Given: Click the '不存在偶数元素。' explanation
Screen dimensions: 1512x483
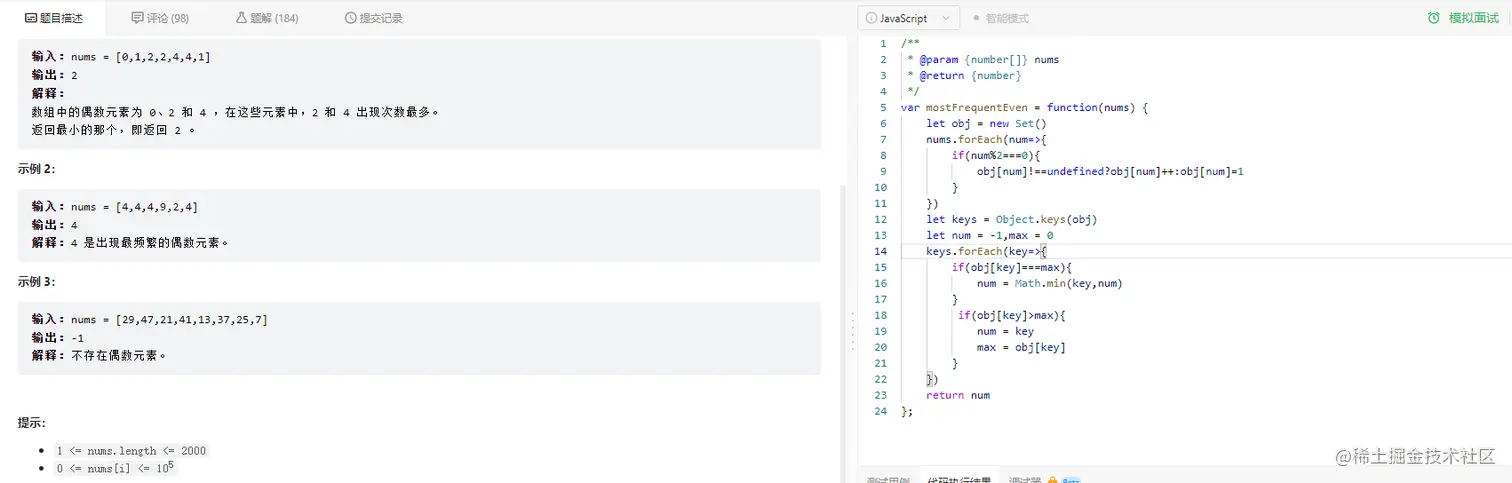Looking at the screenshot, I should pos(119,356).
